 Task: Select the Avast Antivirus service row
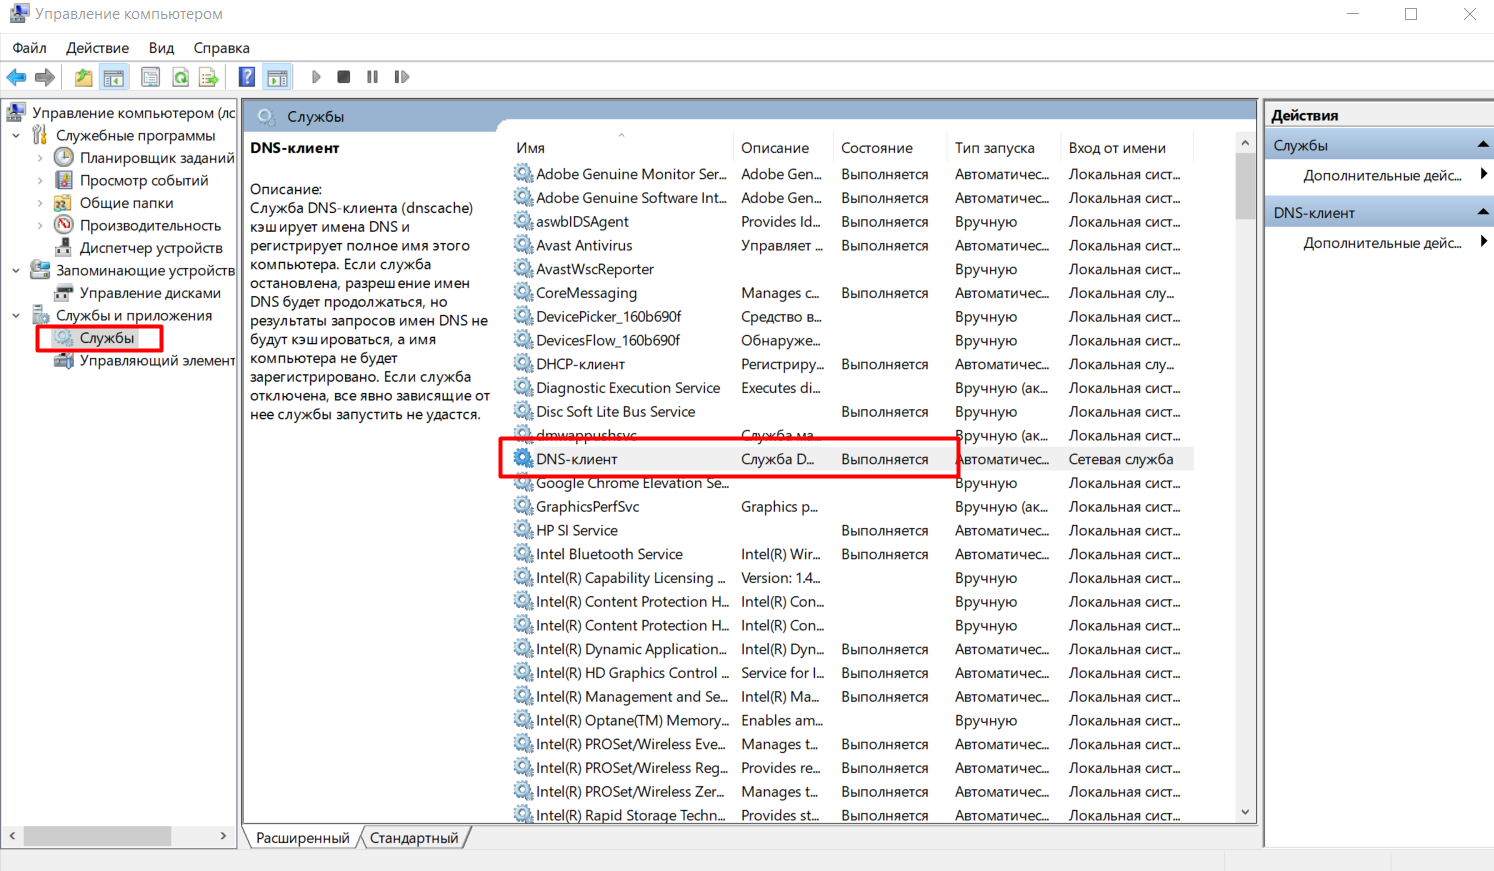tap(584, 246)
